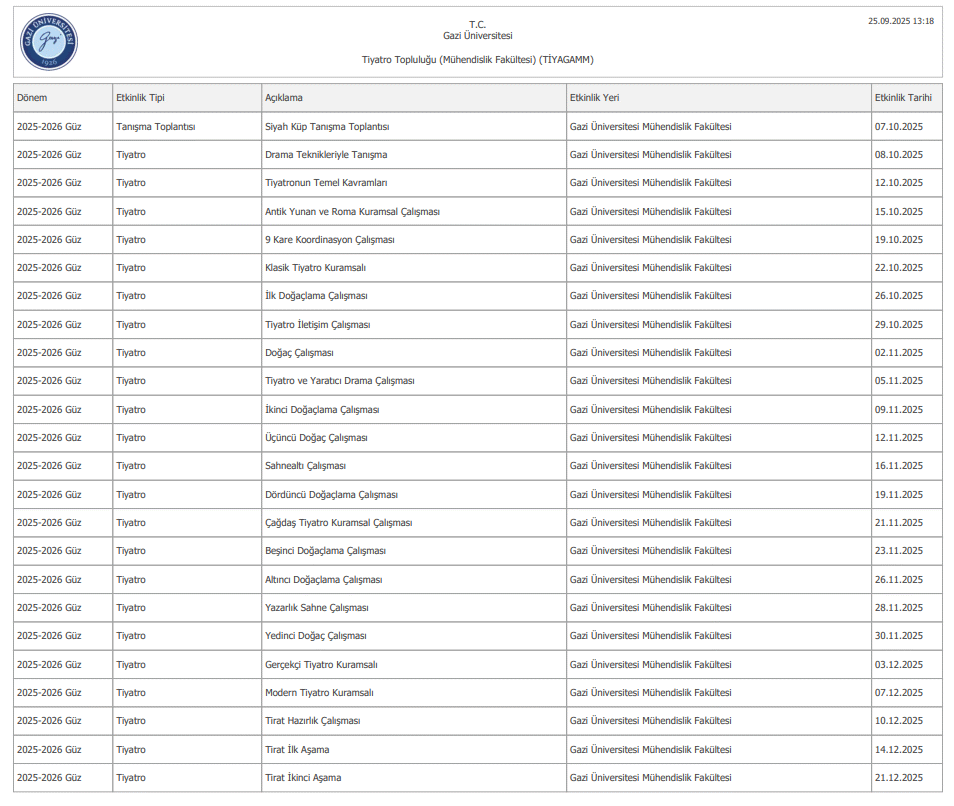Image resolution: width=954 pixels, height=806 pixels.
Task: Select the Yazarlık Sahne Çalışması cell
Action: (x=317, y=608)
